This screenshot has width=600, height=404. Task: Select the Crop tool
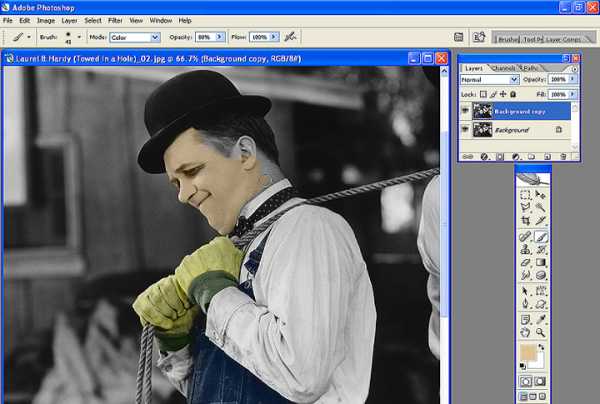pos(526,220)
